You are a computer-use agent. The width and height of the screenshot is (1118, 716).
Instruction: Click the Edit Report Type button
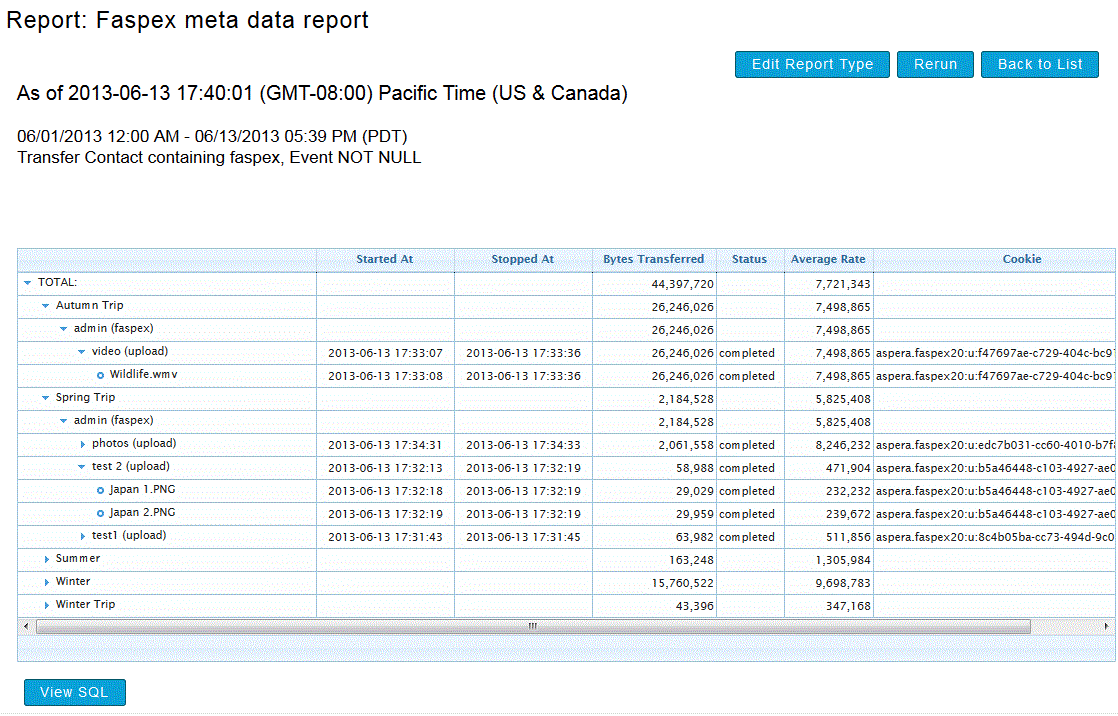click(x=812, y=64)
